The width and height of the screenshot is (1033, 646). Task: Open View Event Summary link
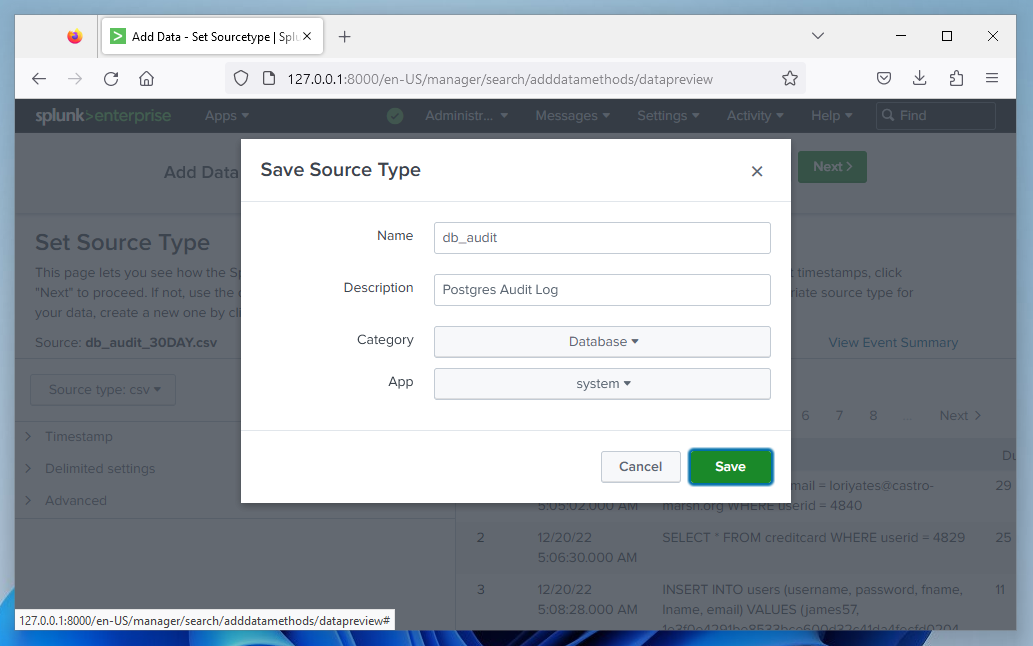pos(893,342)
